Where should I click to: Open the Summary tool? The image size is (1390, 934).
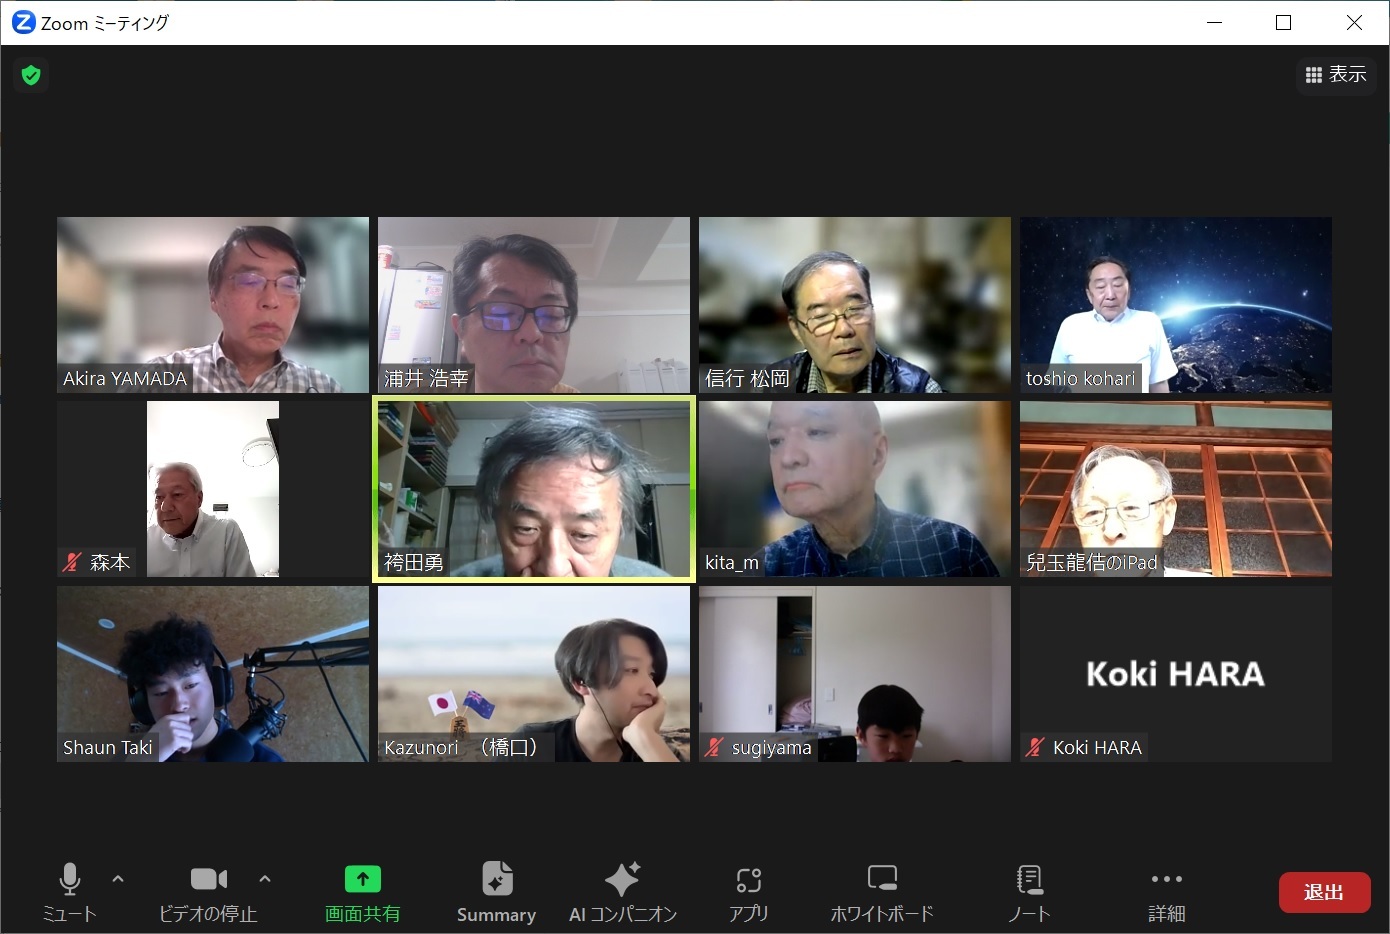point(496,891)
